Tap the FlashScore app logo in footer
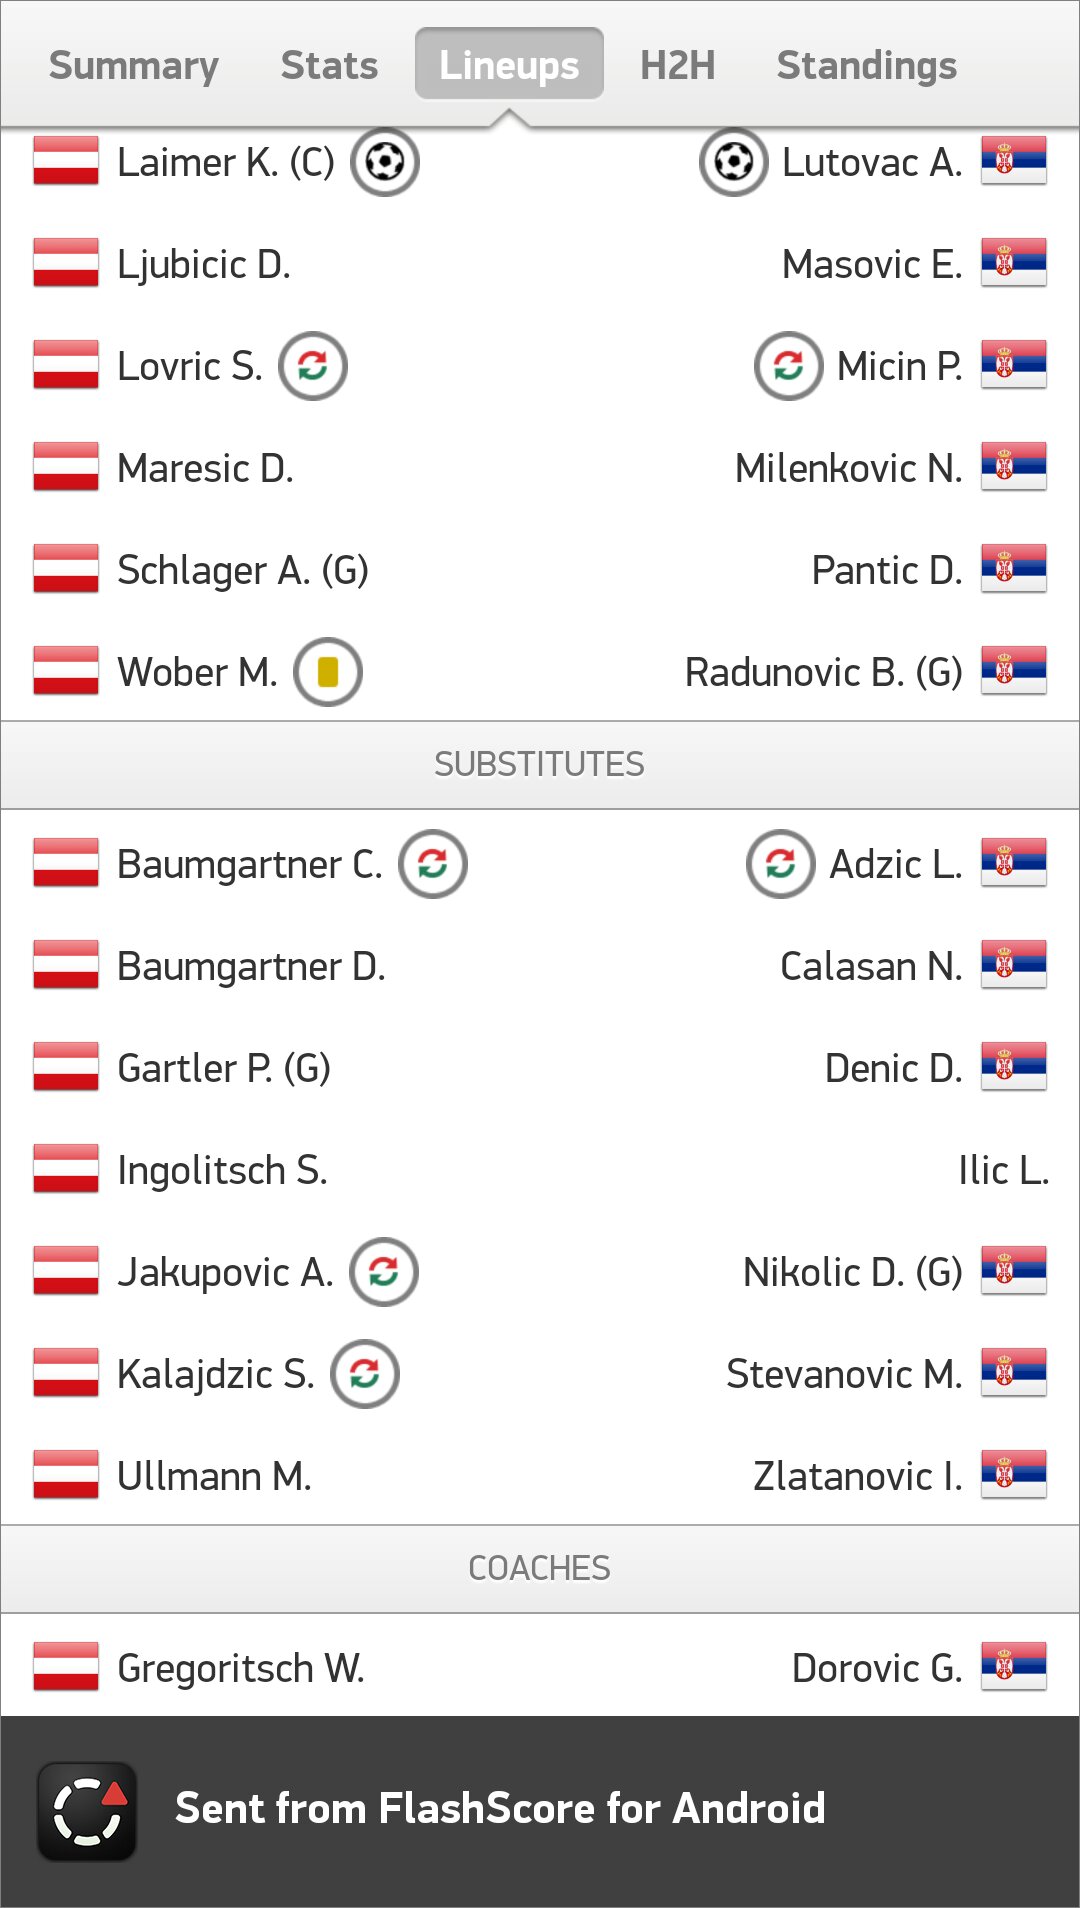This screenshot has width=1080, height=1908. click(87, 1811)
